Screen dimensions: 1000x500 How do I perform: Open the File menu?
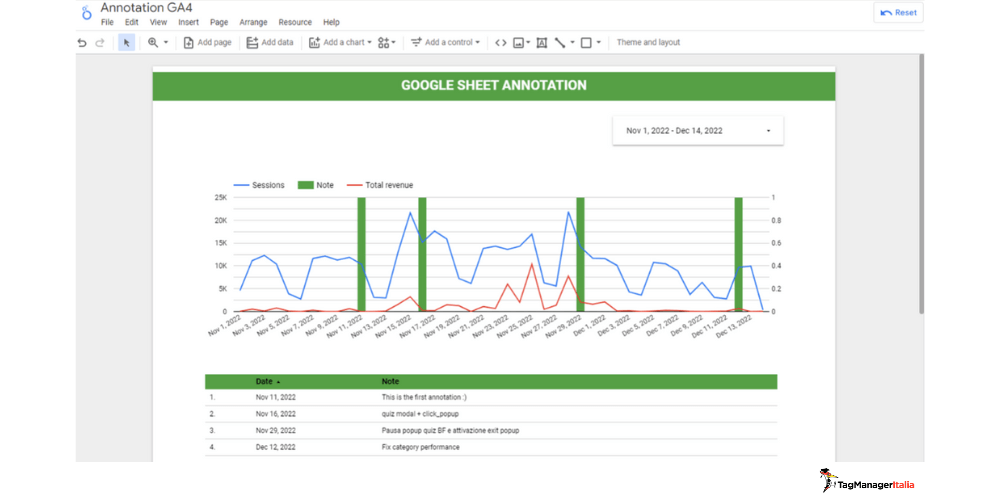(107, 22)
